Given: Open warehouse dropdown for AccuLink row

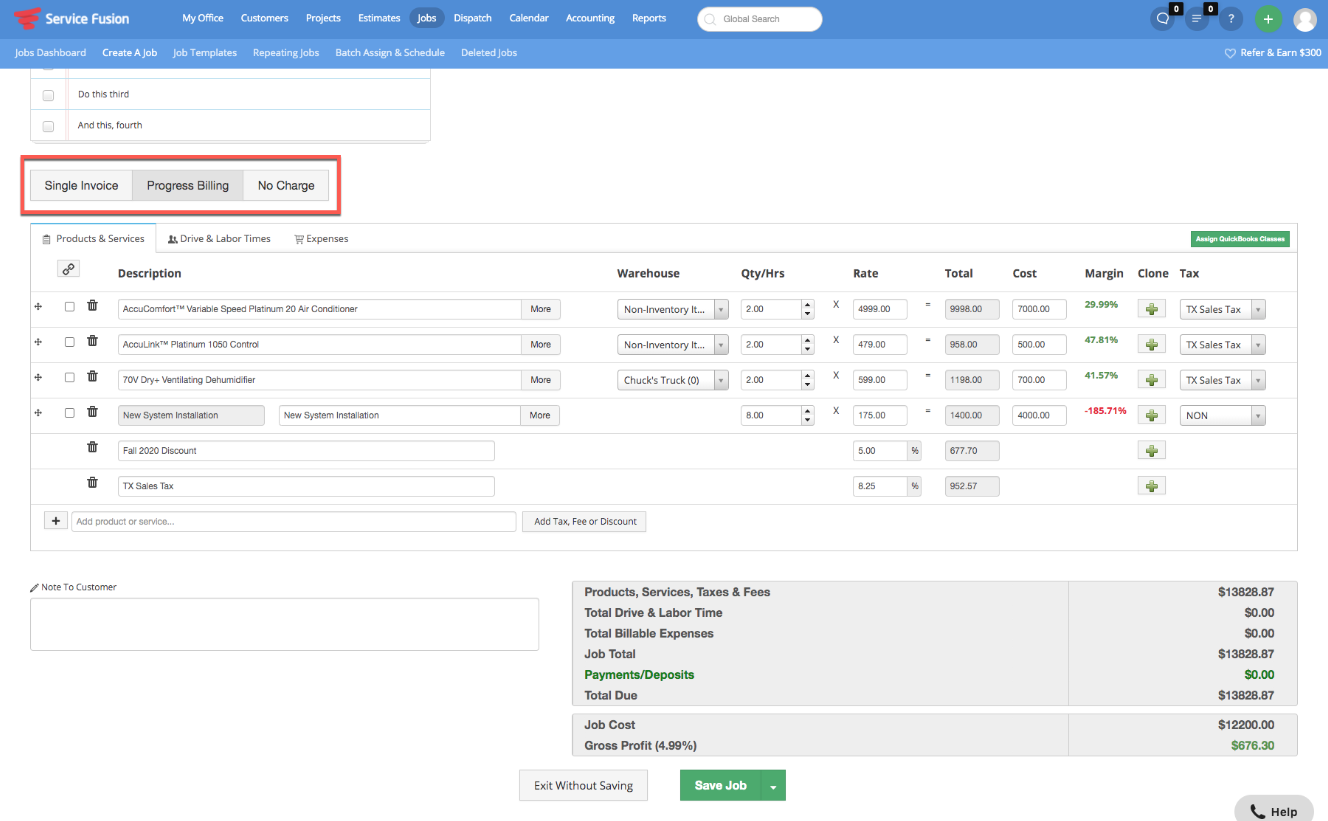Looking at the screenshot, I should 673,345.
